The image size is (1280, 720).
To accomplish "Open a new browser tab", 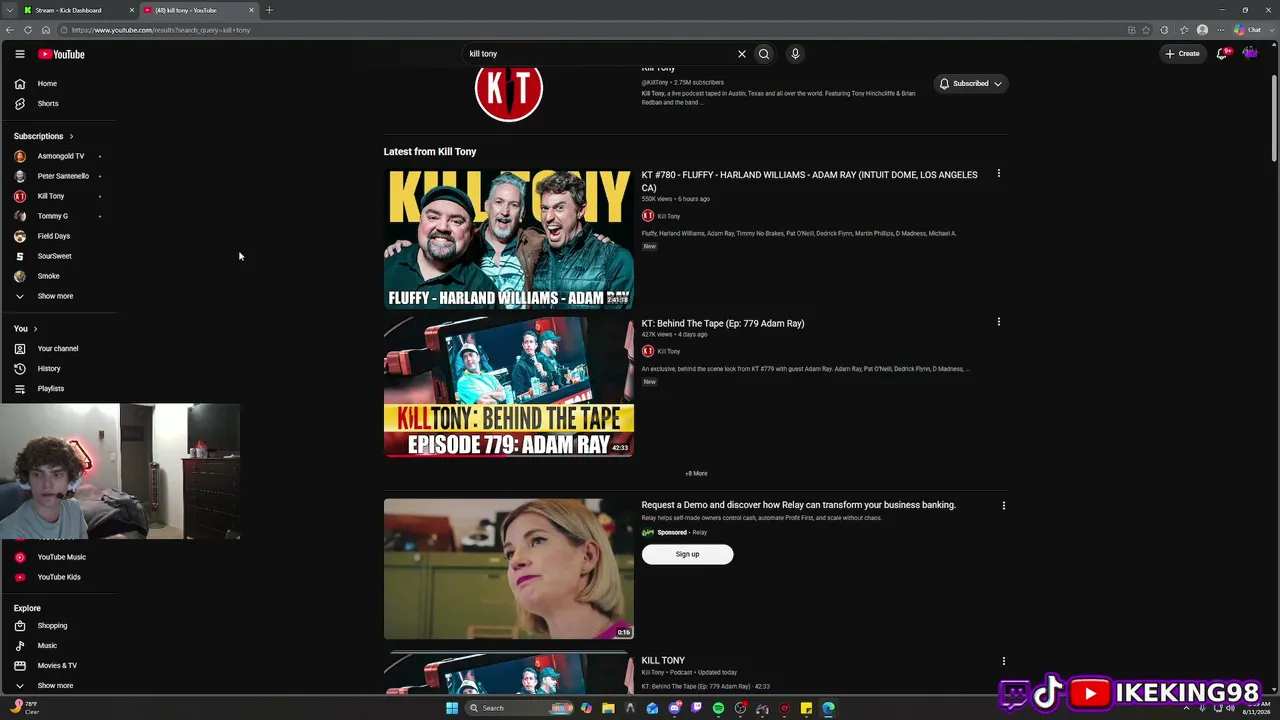I will click(x=269, y=10).
